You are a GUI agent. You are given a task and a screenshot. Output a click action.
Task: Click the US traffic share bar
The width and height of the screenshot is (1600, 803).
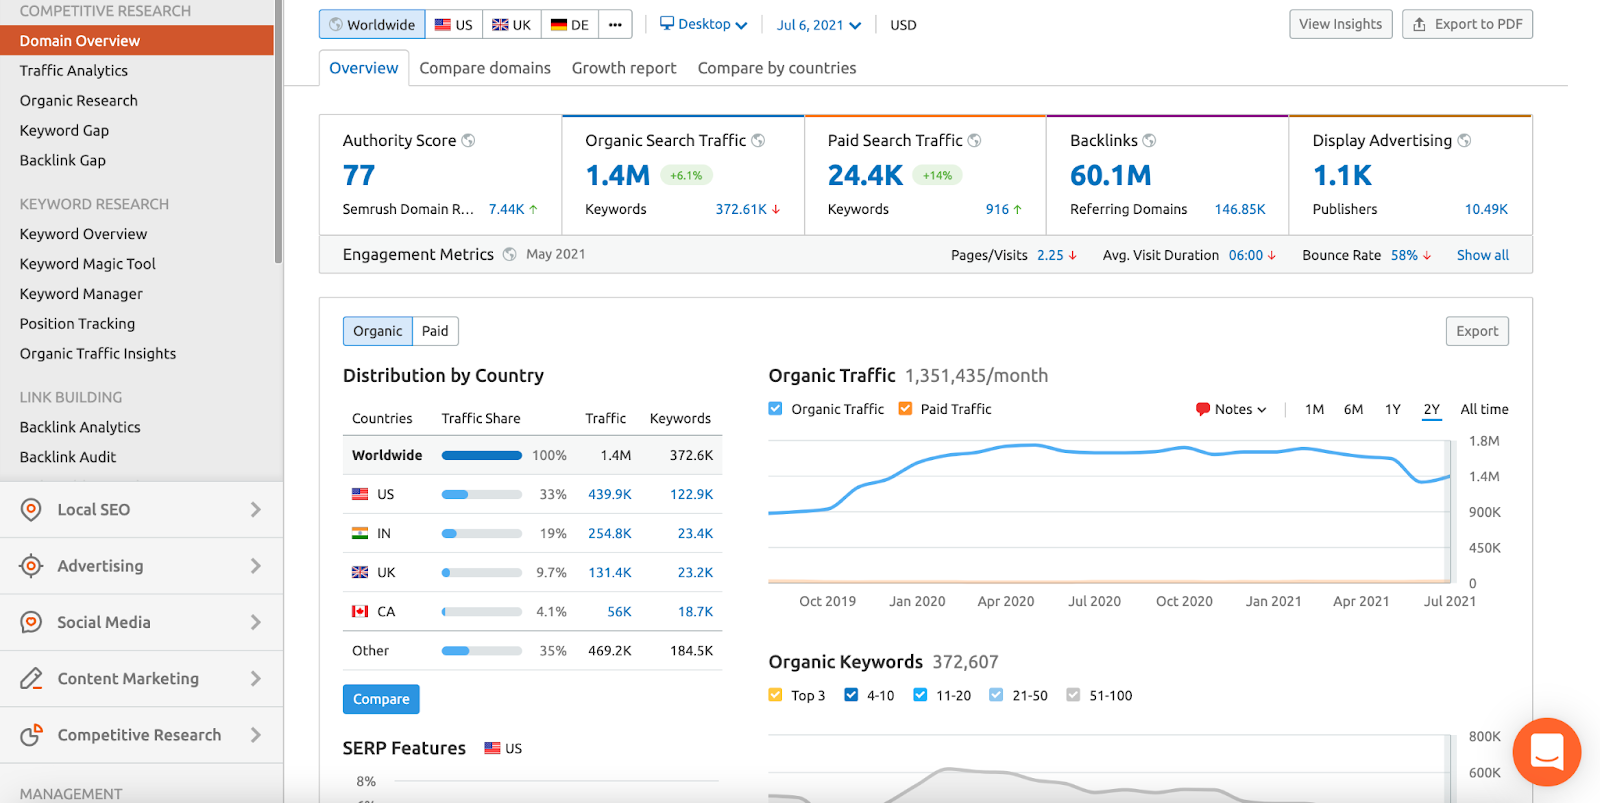pos(482,494)
